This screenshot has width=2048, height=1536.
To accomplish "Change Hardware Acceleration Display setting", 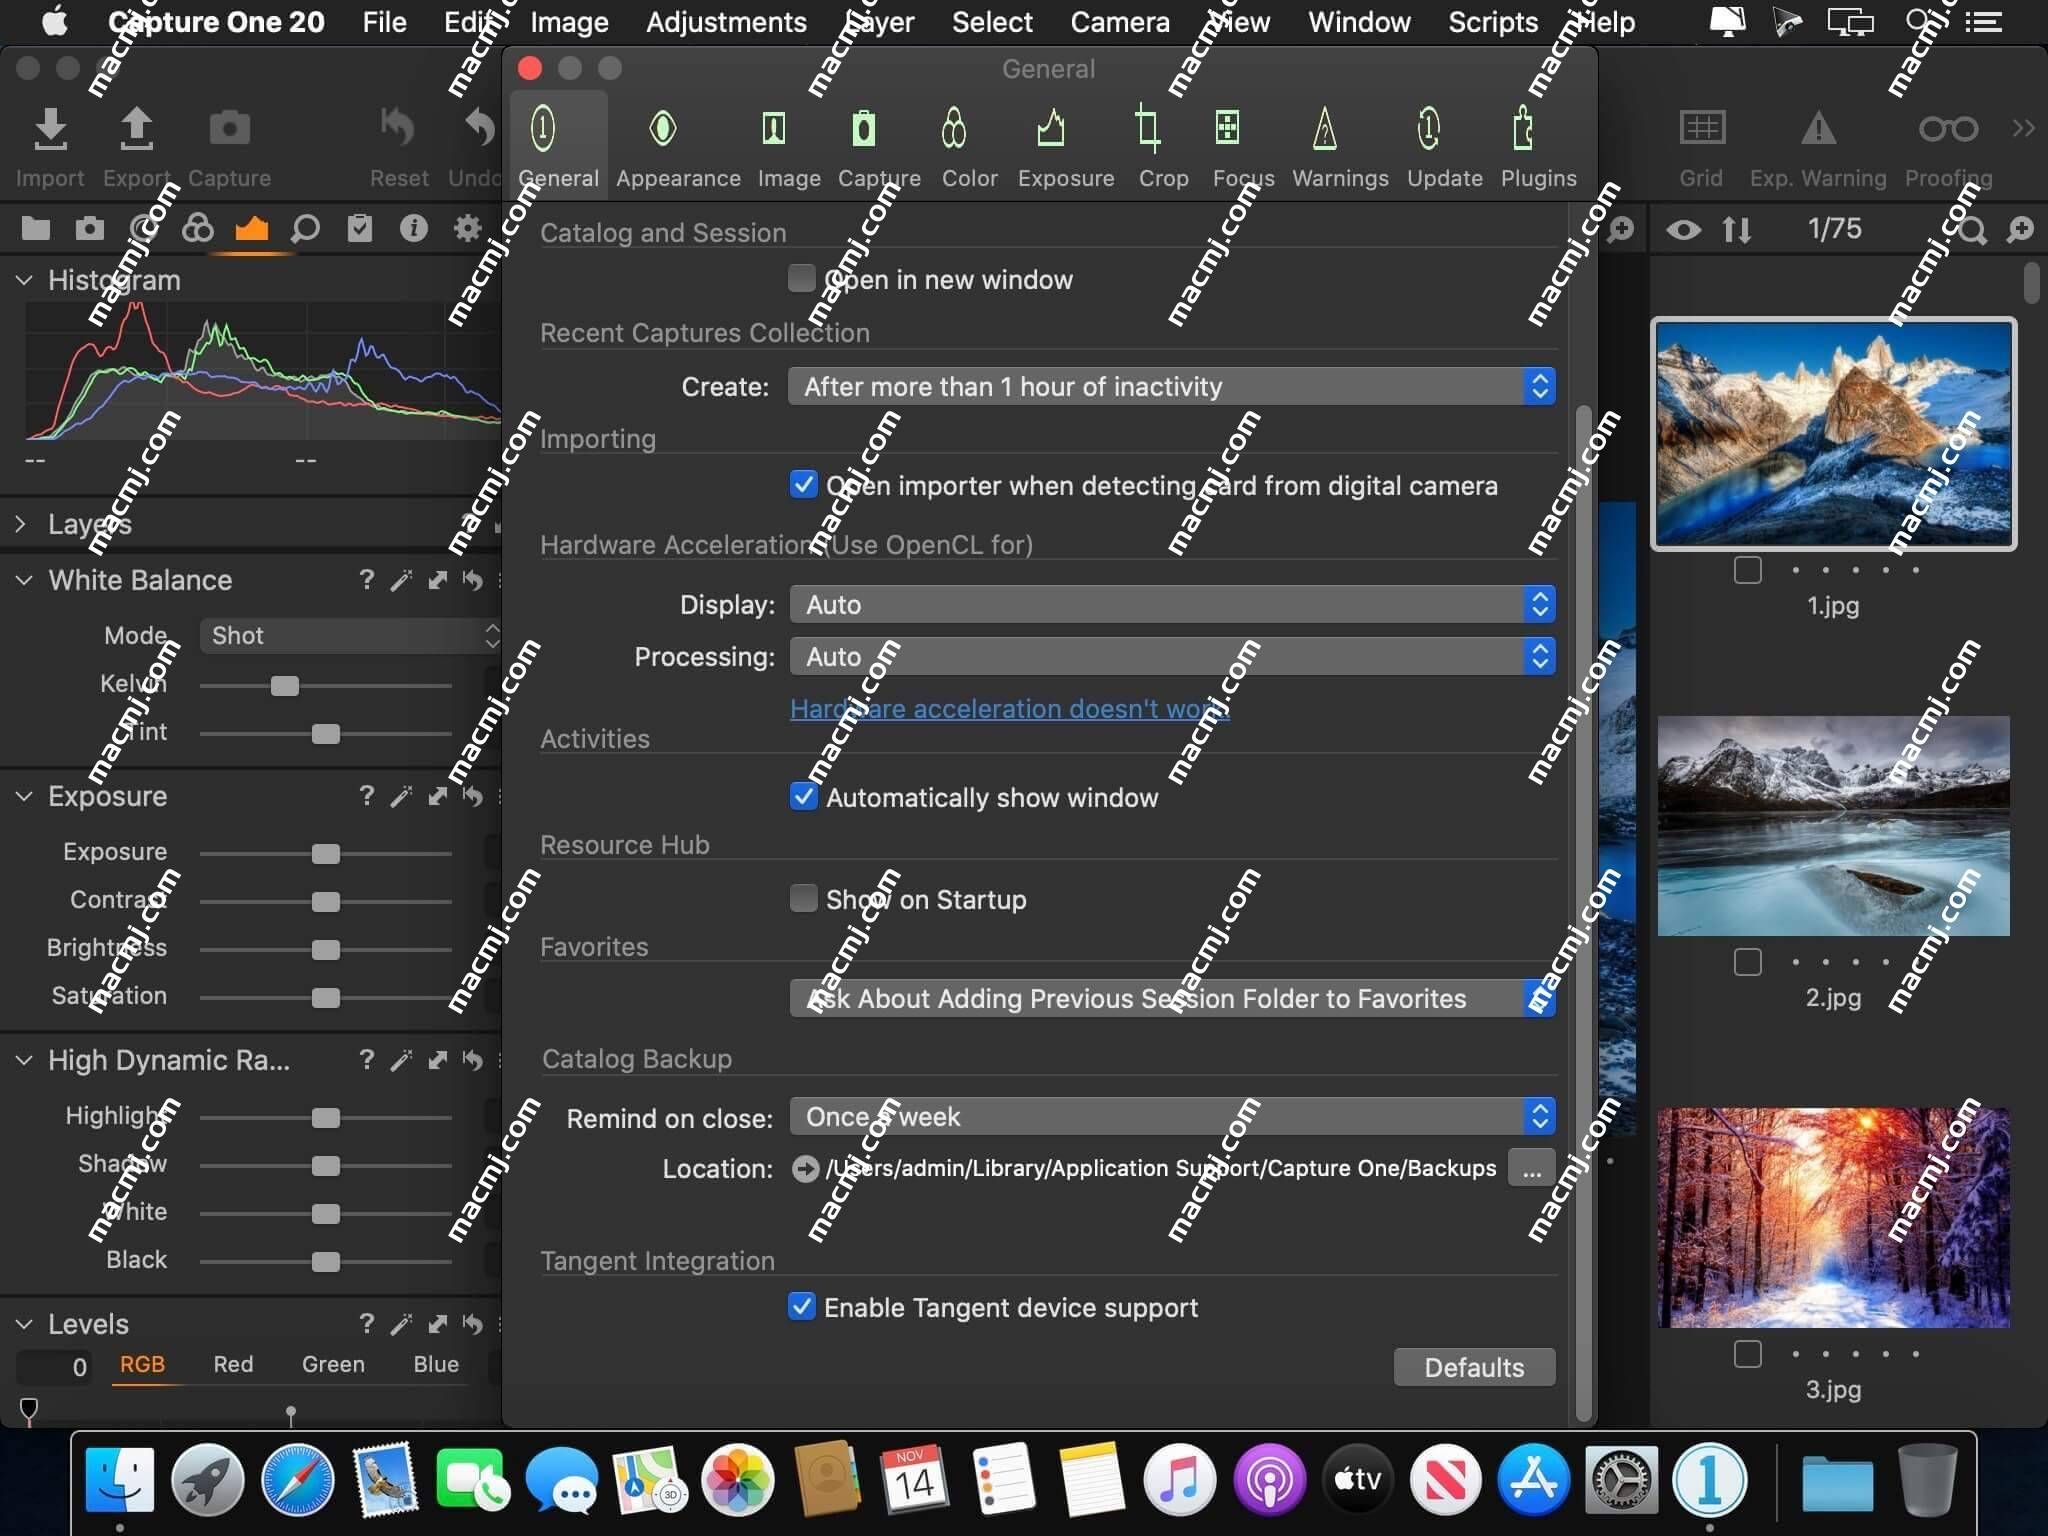I will pyautogui.click(x=1171, y=603).
